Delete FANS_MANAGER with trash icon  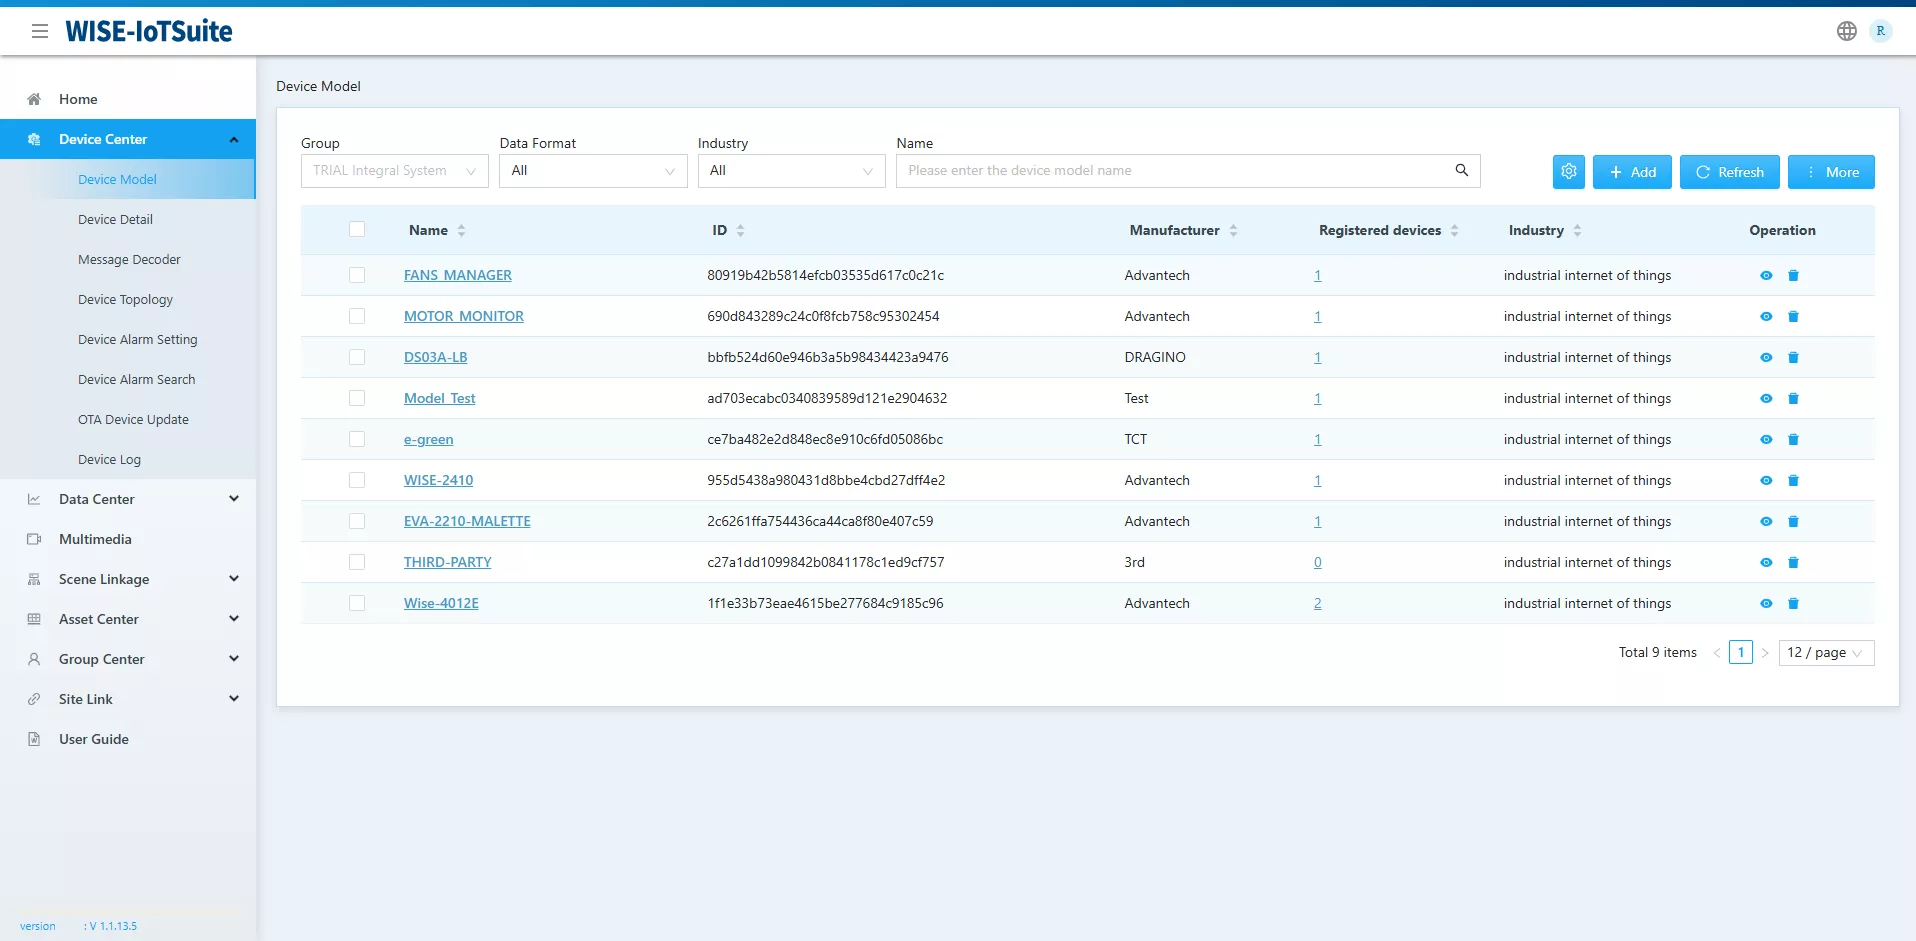[x=1793, y=276]
